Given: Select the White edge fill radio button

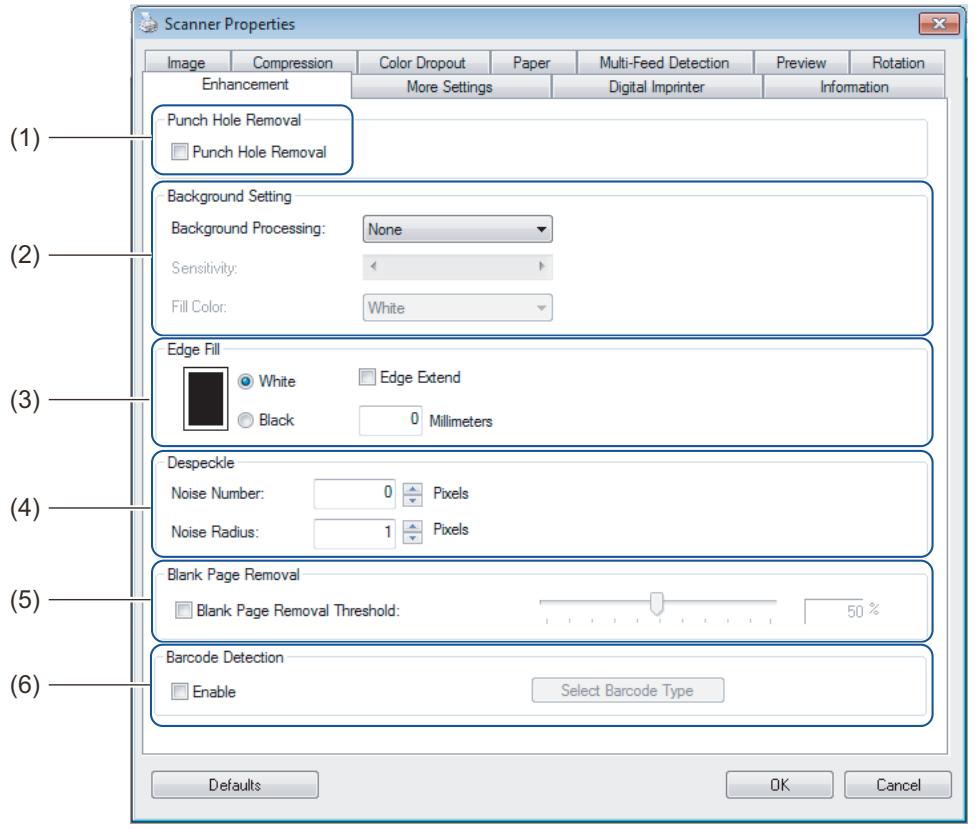Looking at the screenshot, I should (246, 381).
